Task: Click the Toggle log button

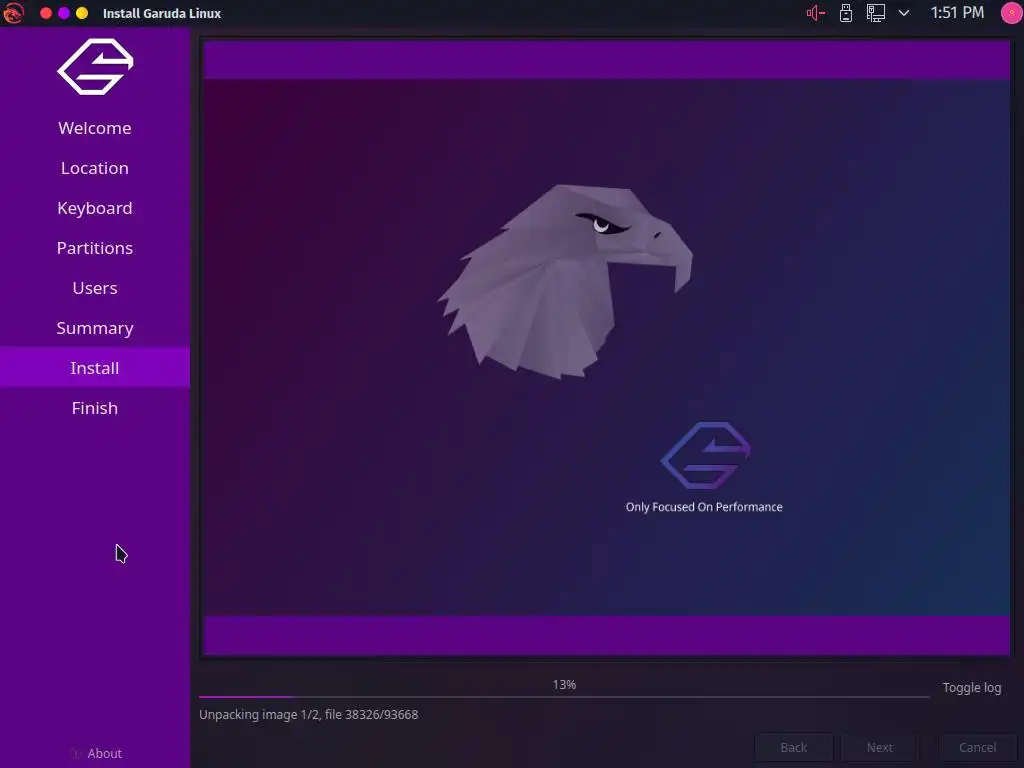Action: (x=972, y=688)
